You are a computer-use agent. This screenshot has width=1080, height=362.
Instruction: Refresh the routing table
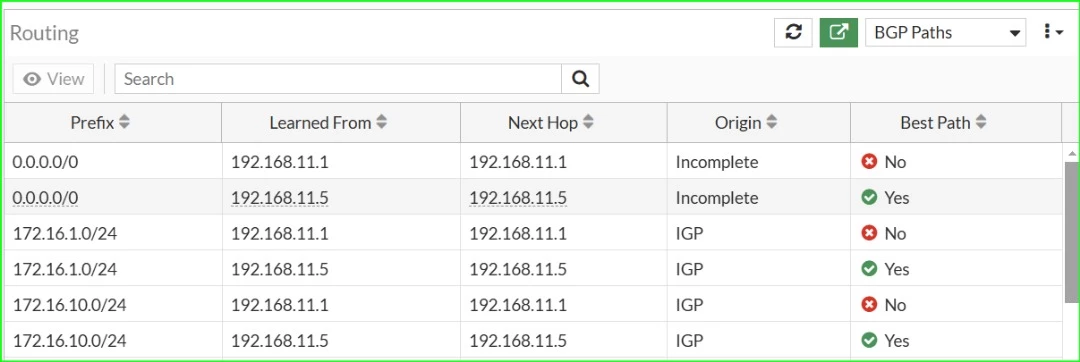tap(793, 32)
